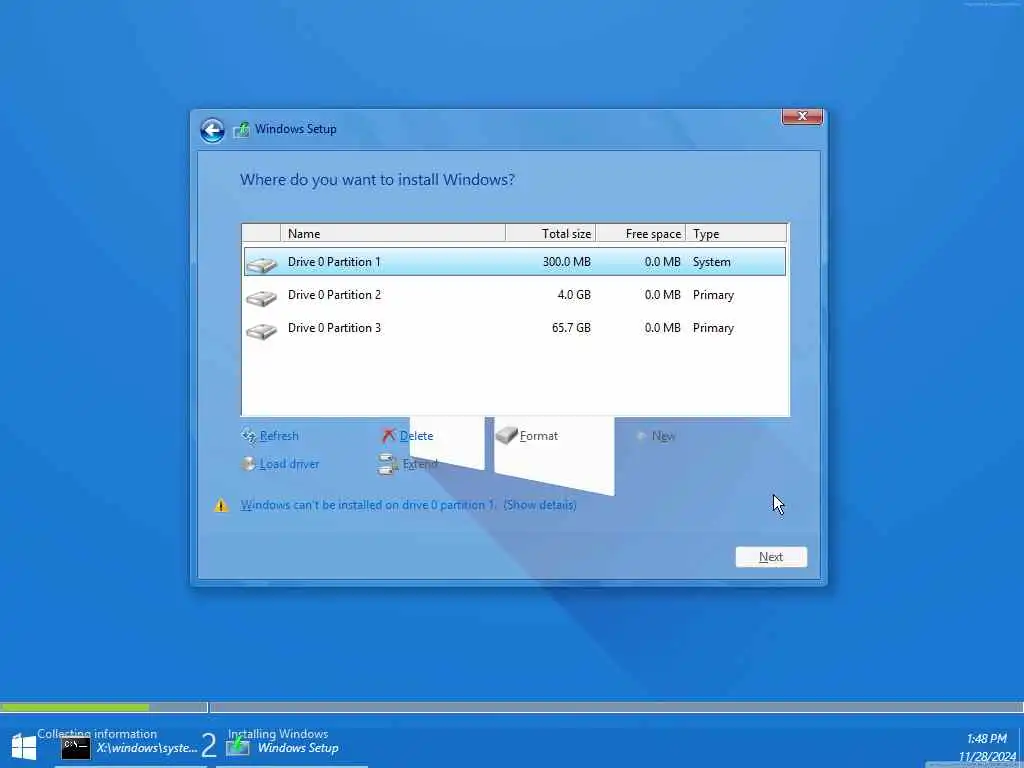
Task: Click the Next button
Action: tap(771, 557)
